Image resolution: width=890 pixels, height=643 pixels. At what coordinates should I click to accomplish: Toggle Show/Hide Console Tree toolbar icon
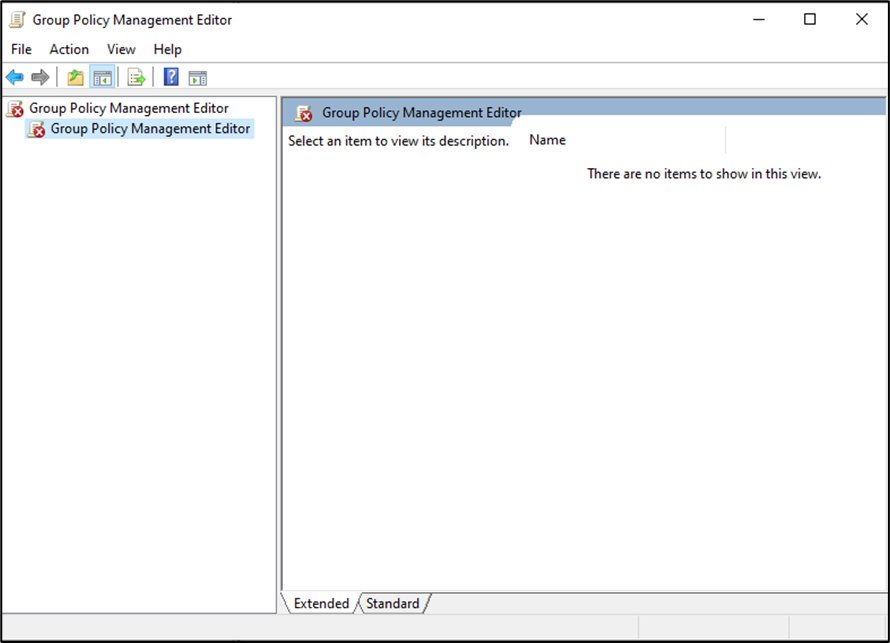pos(101,77)
